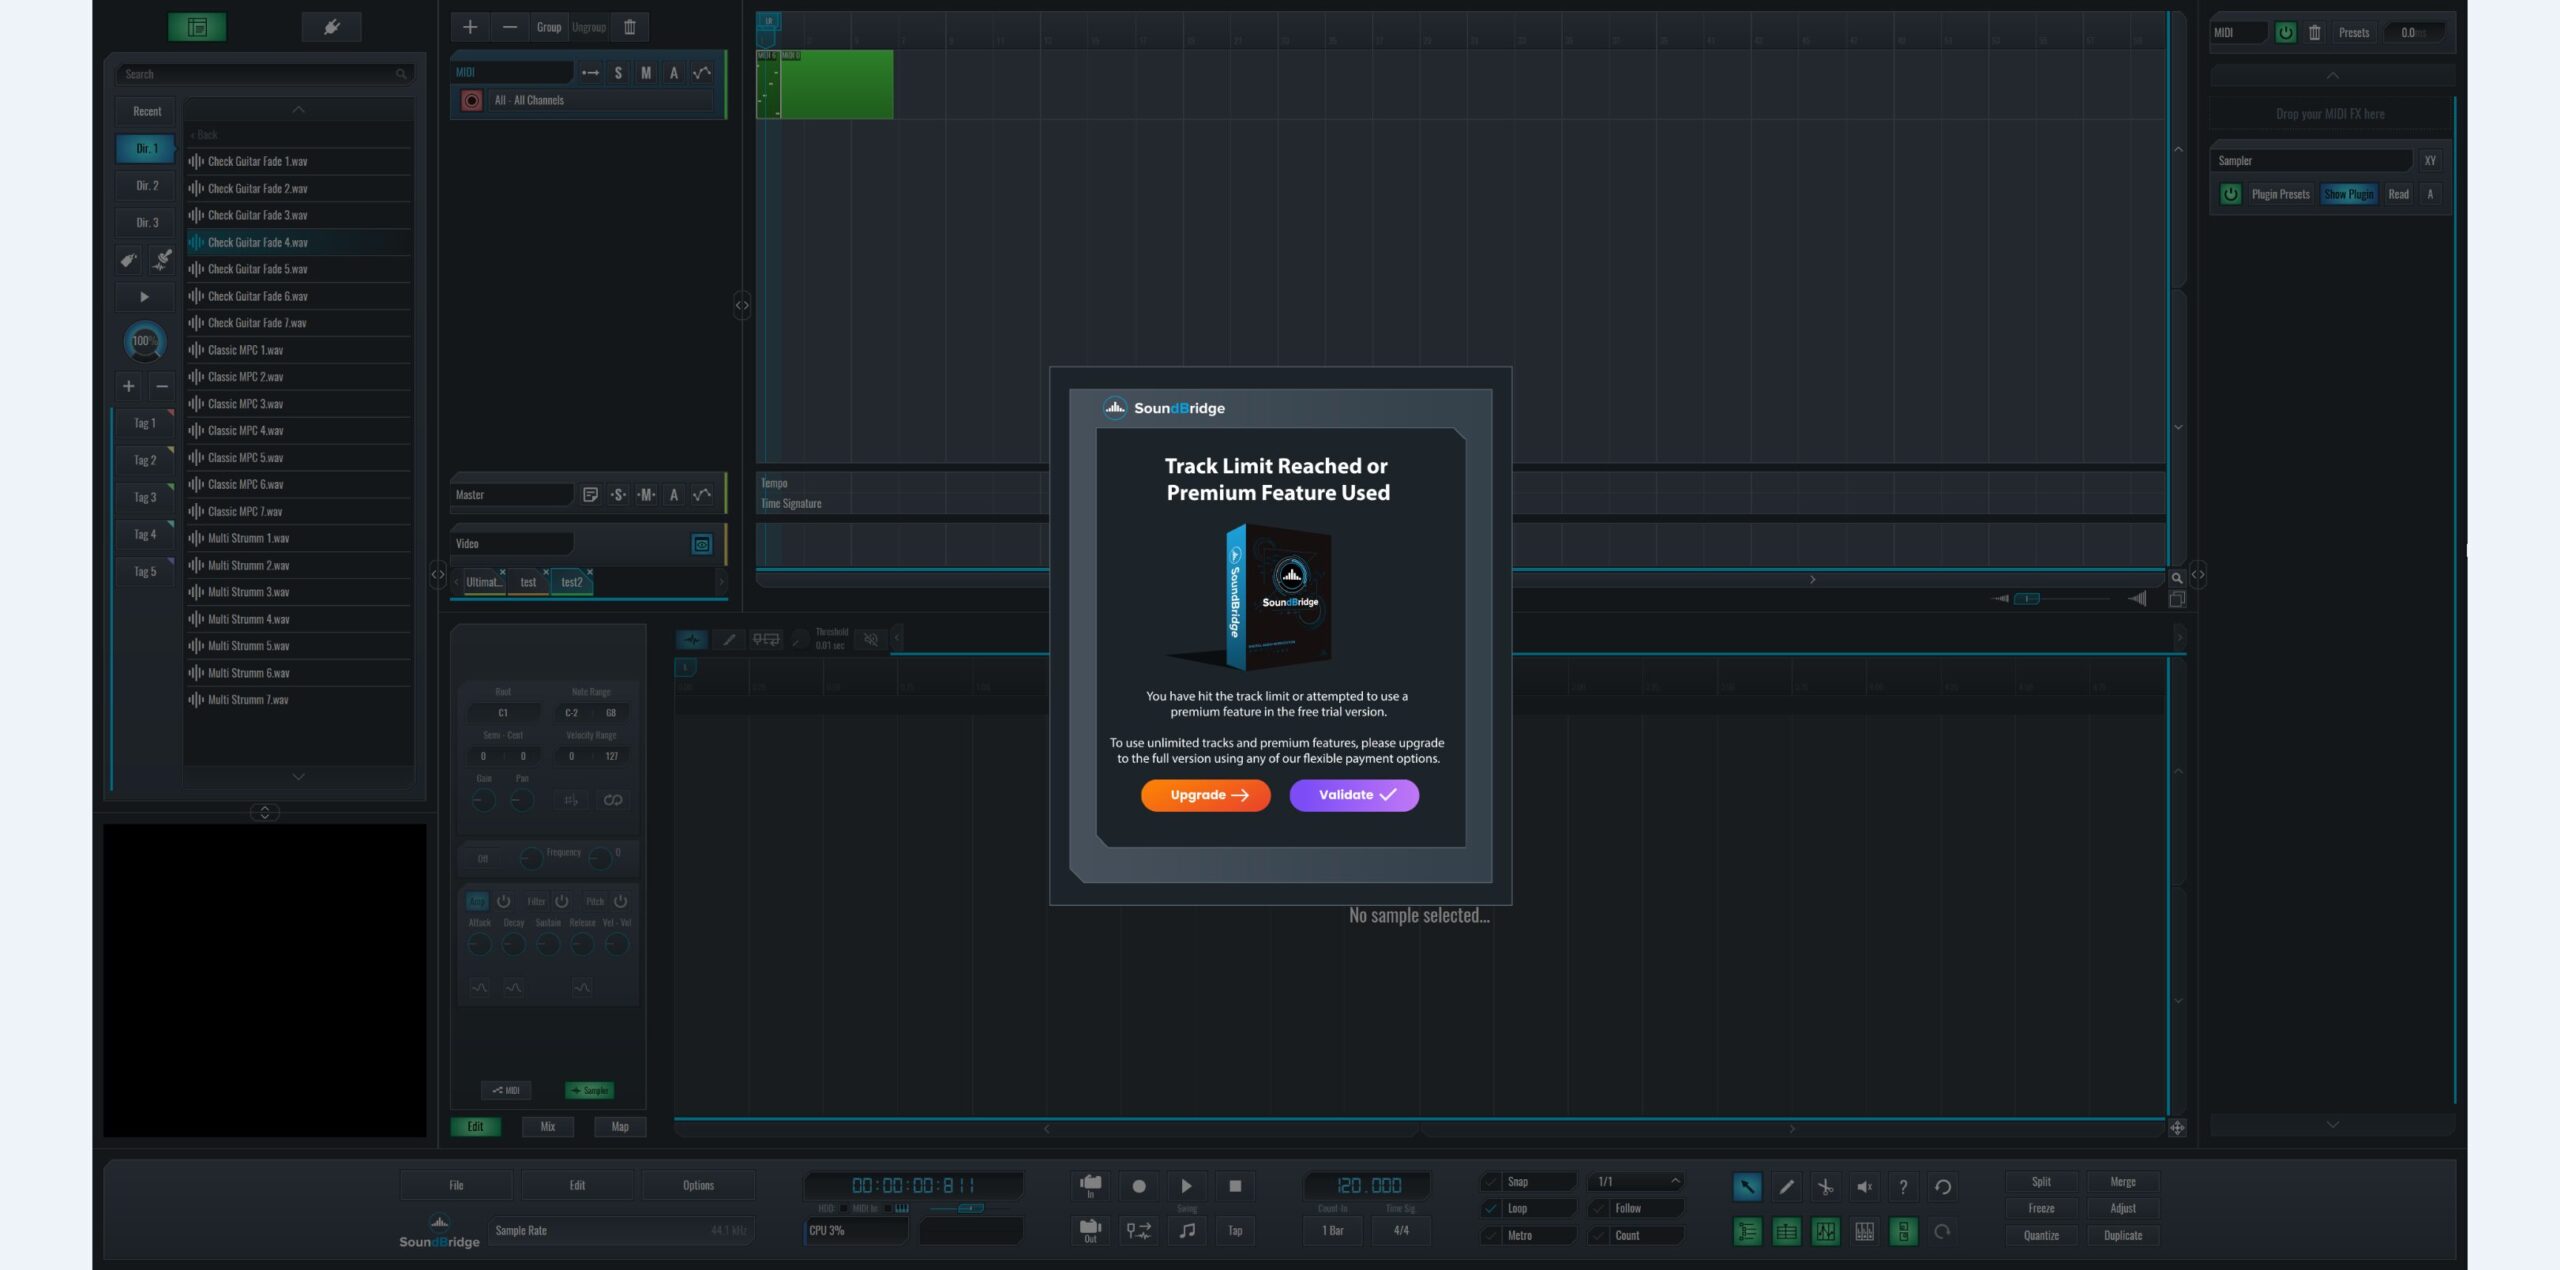This screenshot has height=1270, width=2560.
Task: Toggle the Sampler power button
Action: [x=2231, y=194]
